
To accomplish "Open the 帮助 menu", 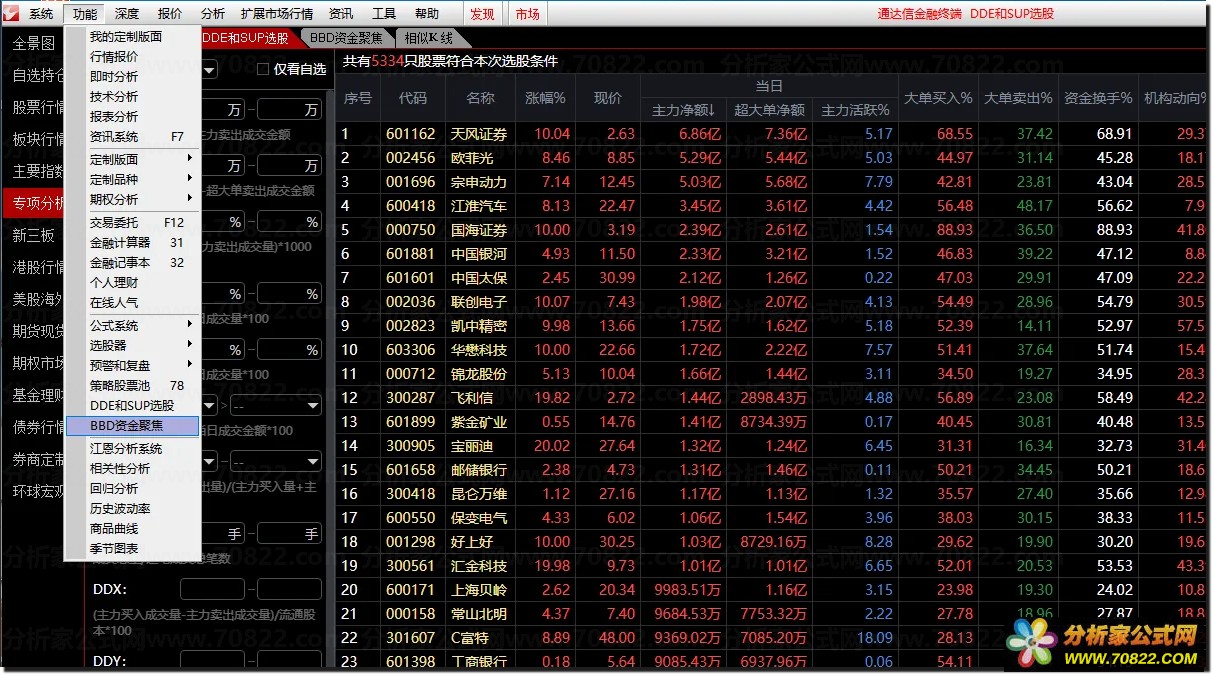I will [426, 13].
